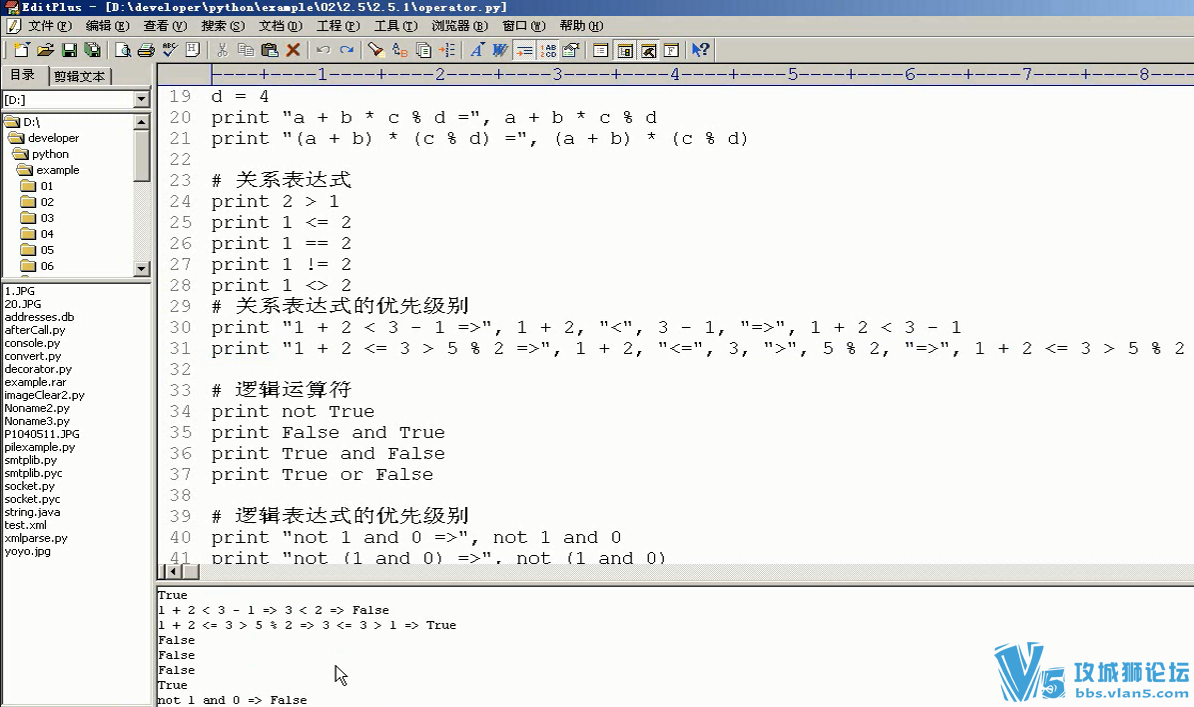Open the 工具(T) menu
This screenshot has height=707, width=1194.
pyautogui.click(x=395, y=26)
